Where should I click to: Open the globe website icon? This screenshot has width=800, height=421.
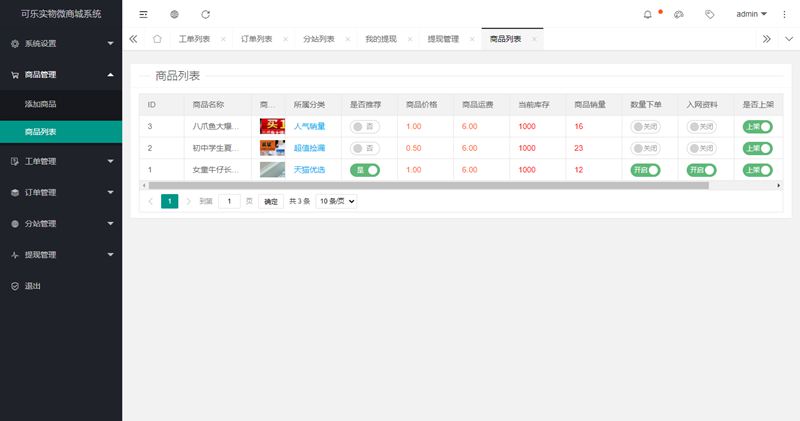(x=174, y=15)
